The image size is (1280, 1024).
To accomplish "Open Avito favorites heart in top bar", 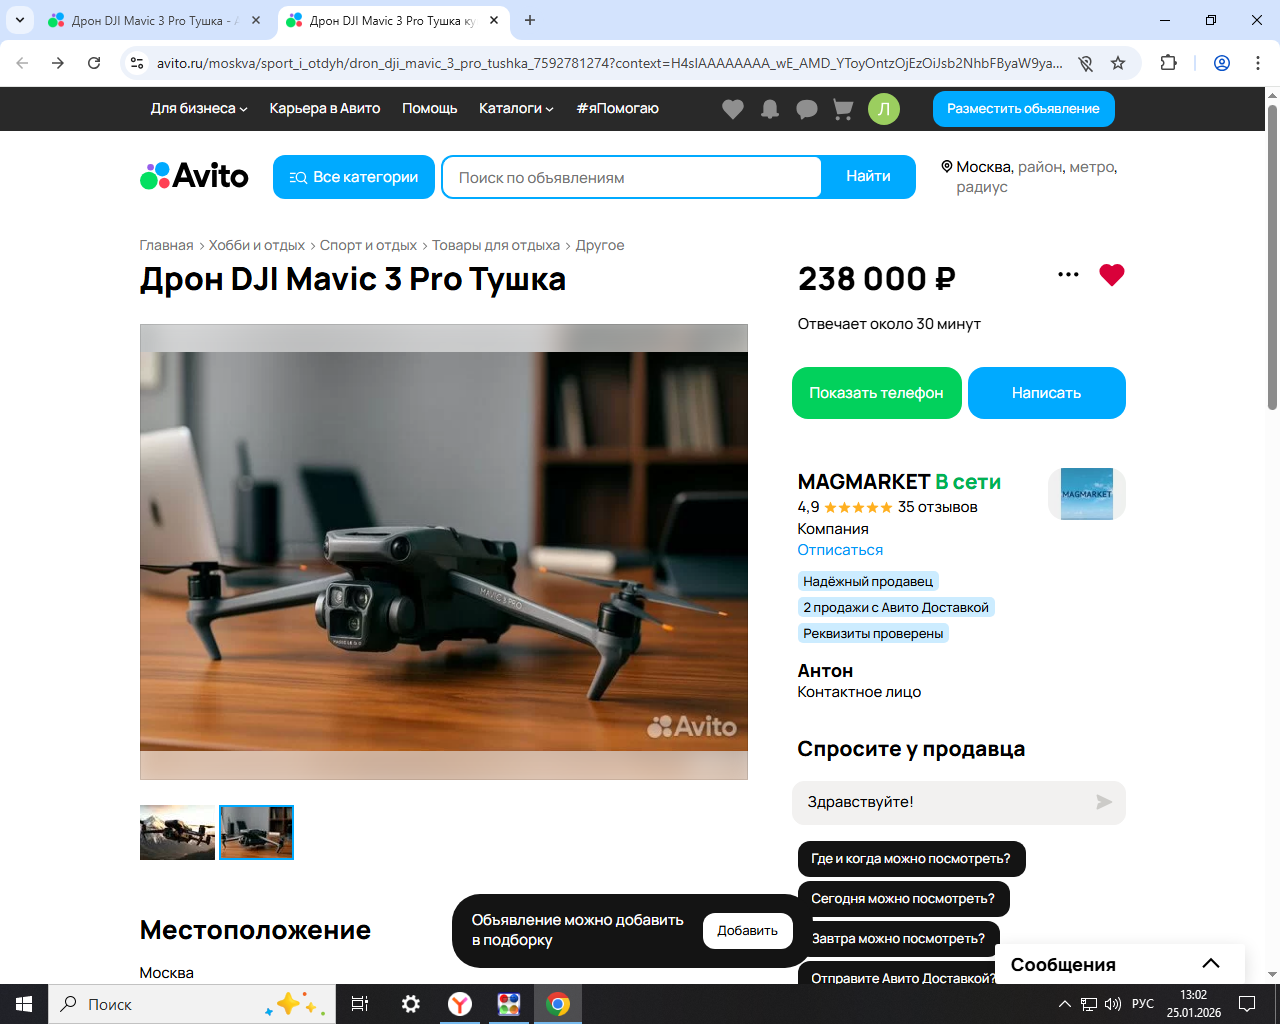I will [x=733, y=109].
